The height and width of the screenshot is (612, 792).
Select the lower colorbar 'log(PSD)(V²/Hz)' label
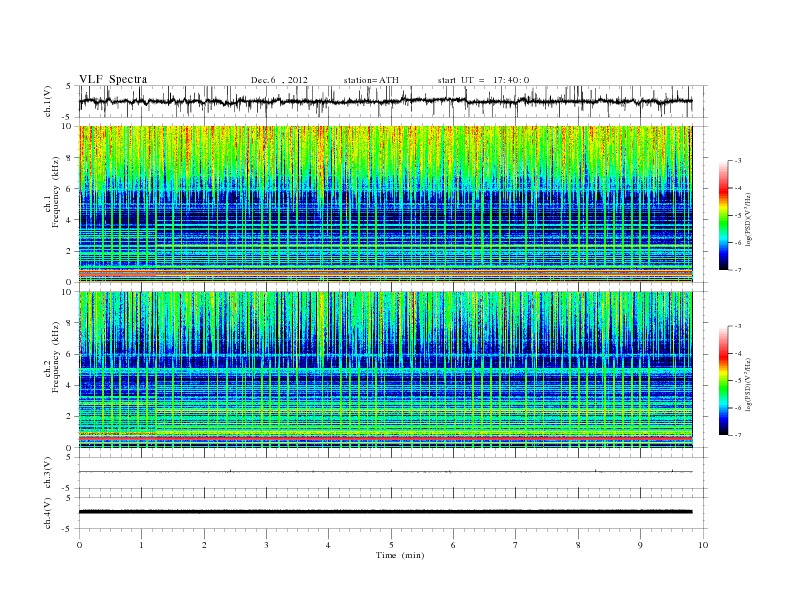coord(748,384)
